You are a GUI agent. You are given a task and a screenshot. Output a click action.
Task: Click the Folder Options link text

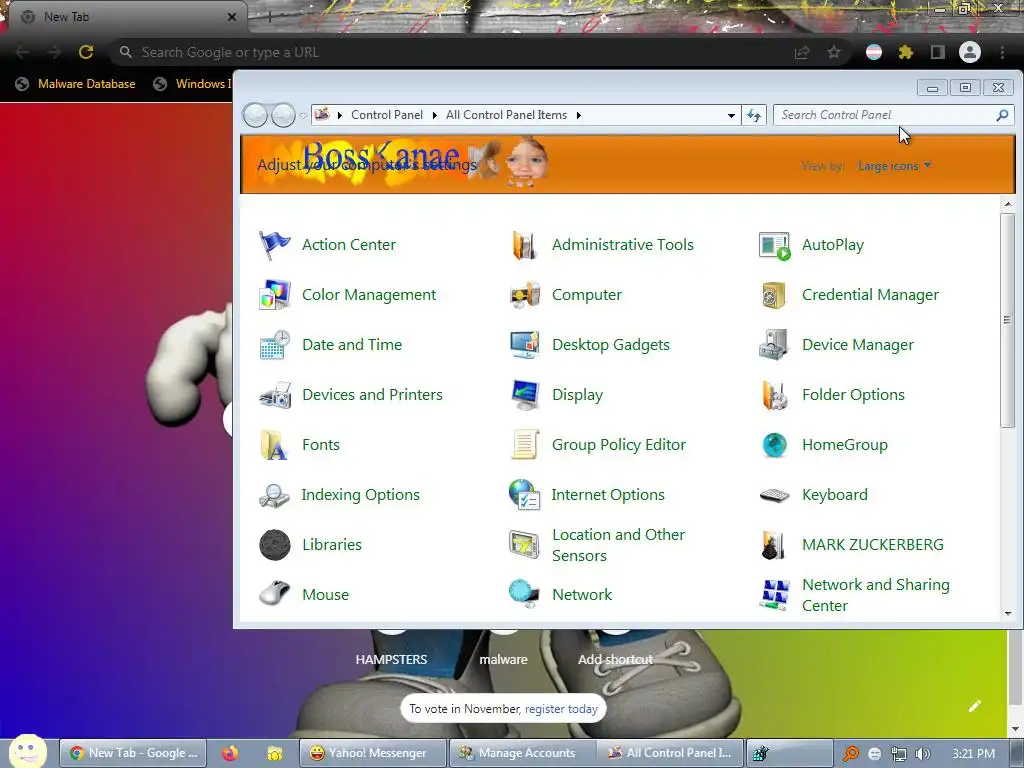[x=853, y=395]
